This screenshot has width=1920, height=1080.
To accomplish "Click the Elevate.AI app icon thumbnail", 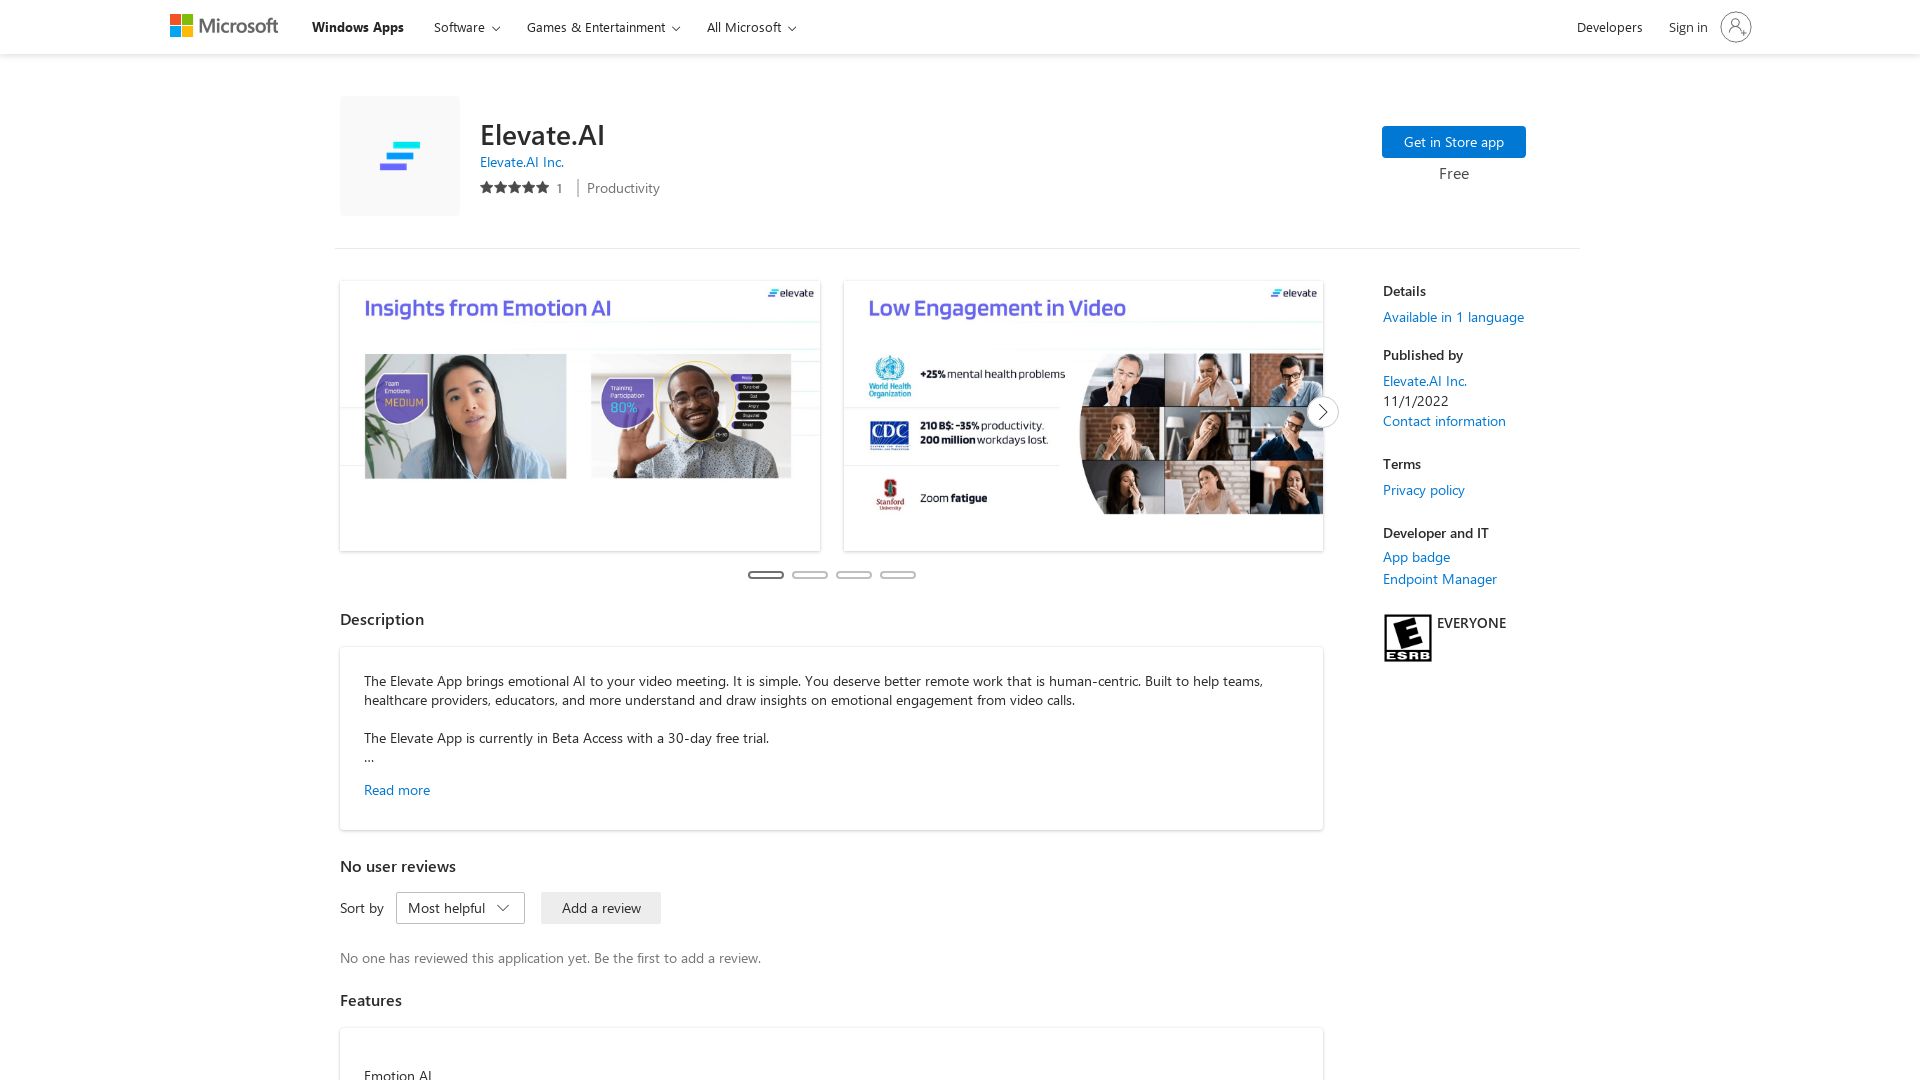I will click(399, 155).
